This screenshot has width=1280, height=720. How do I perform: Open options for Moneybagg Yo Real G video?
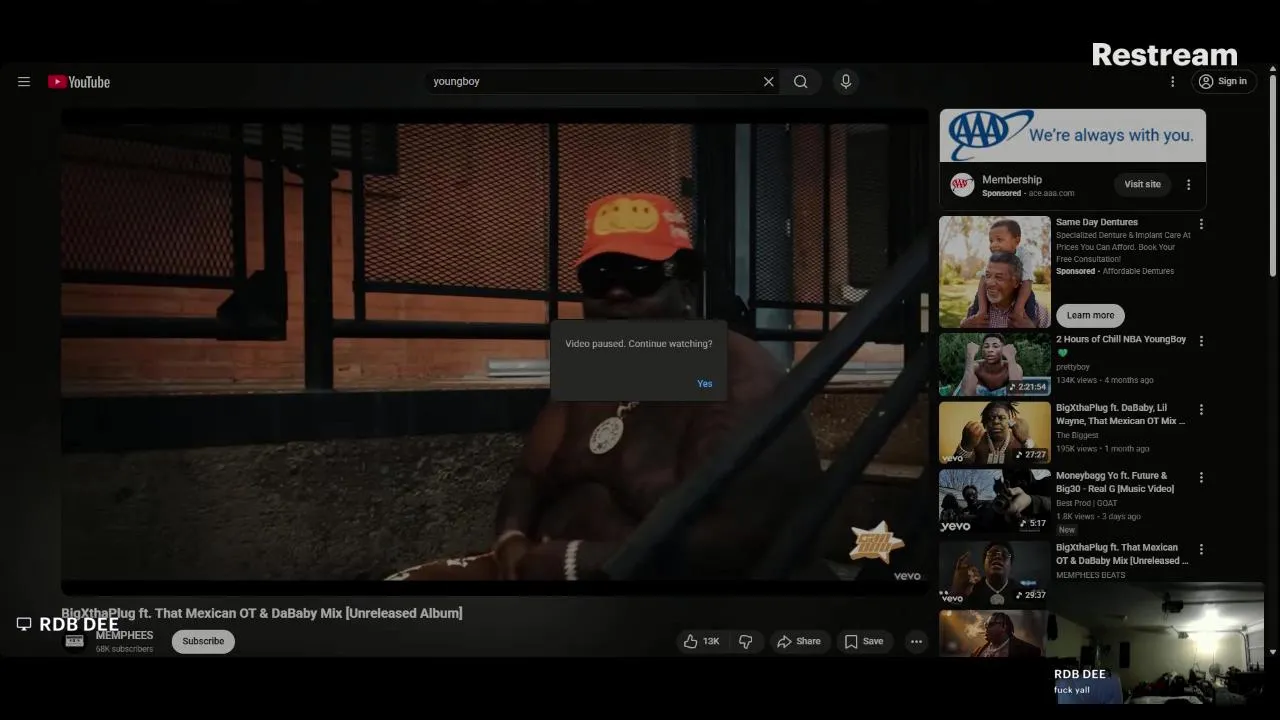1201,478
